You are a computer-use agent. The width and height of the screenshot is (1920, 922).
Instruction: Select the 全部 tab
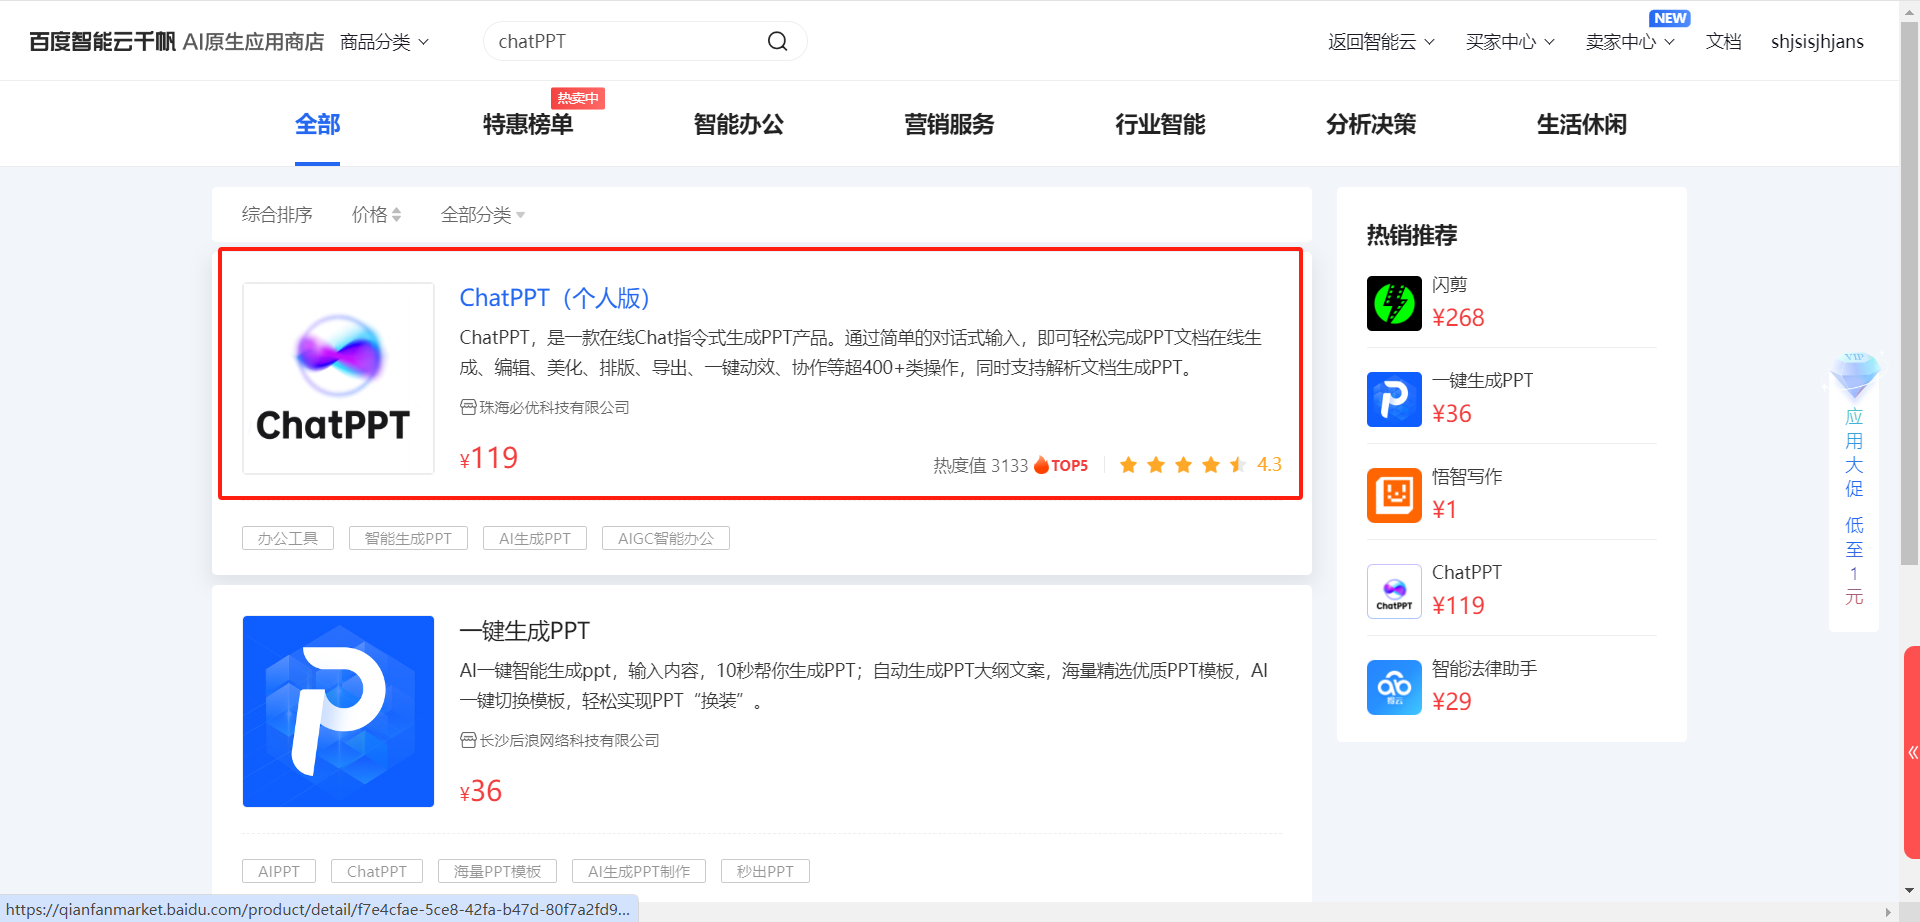point(317,124)
